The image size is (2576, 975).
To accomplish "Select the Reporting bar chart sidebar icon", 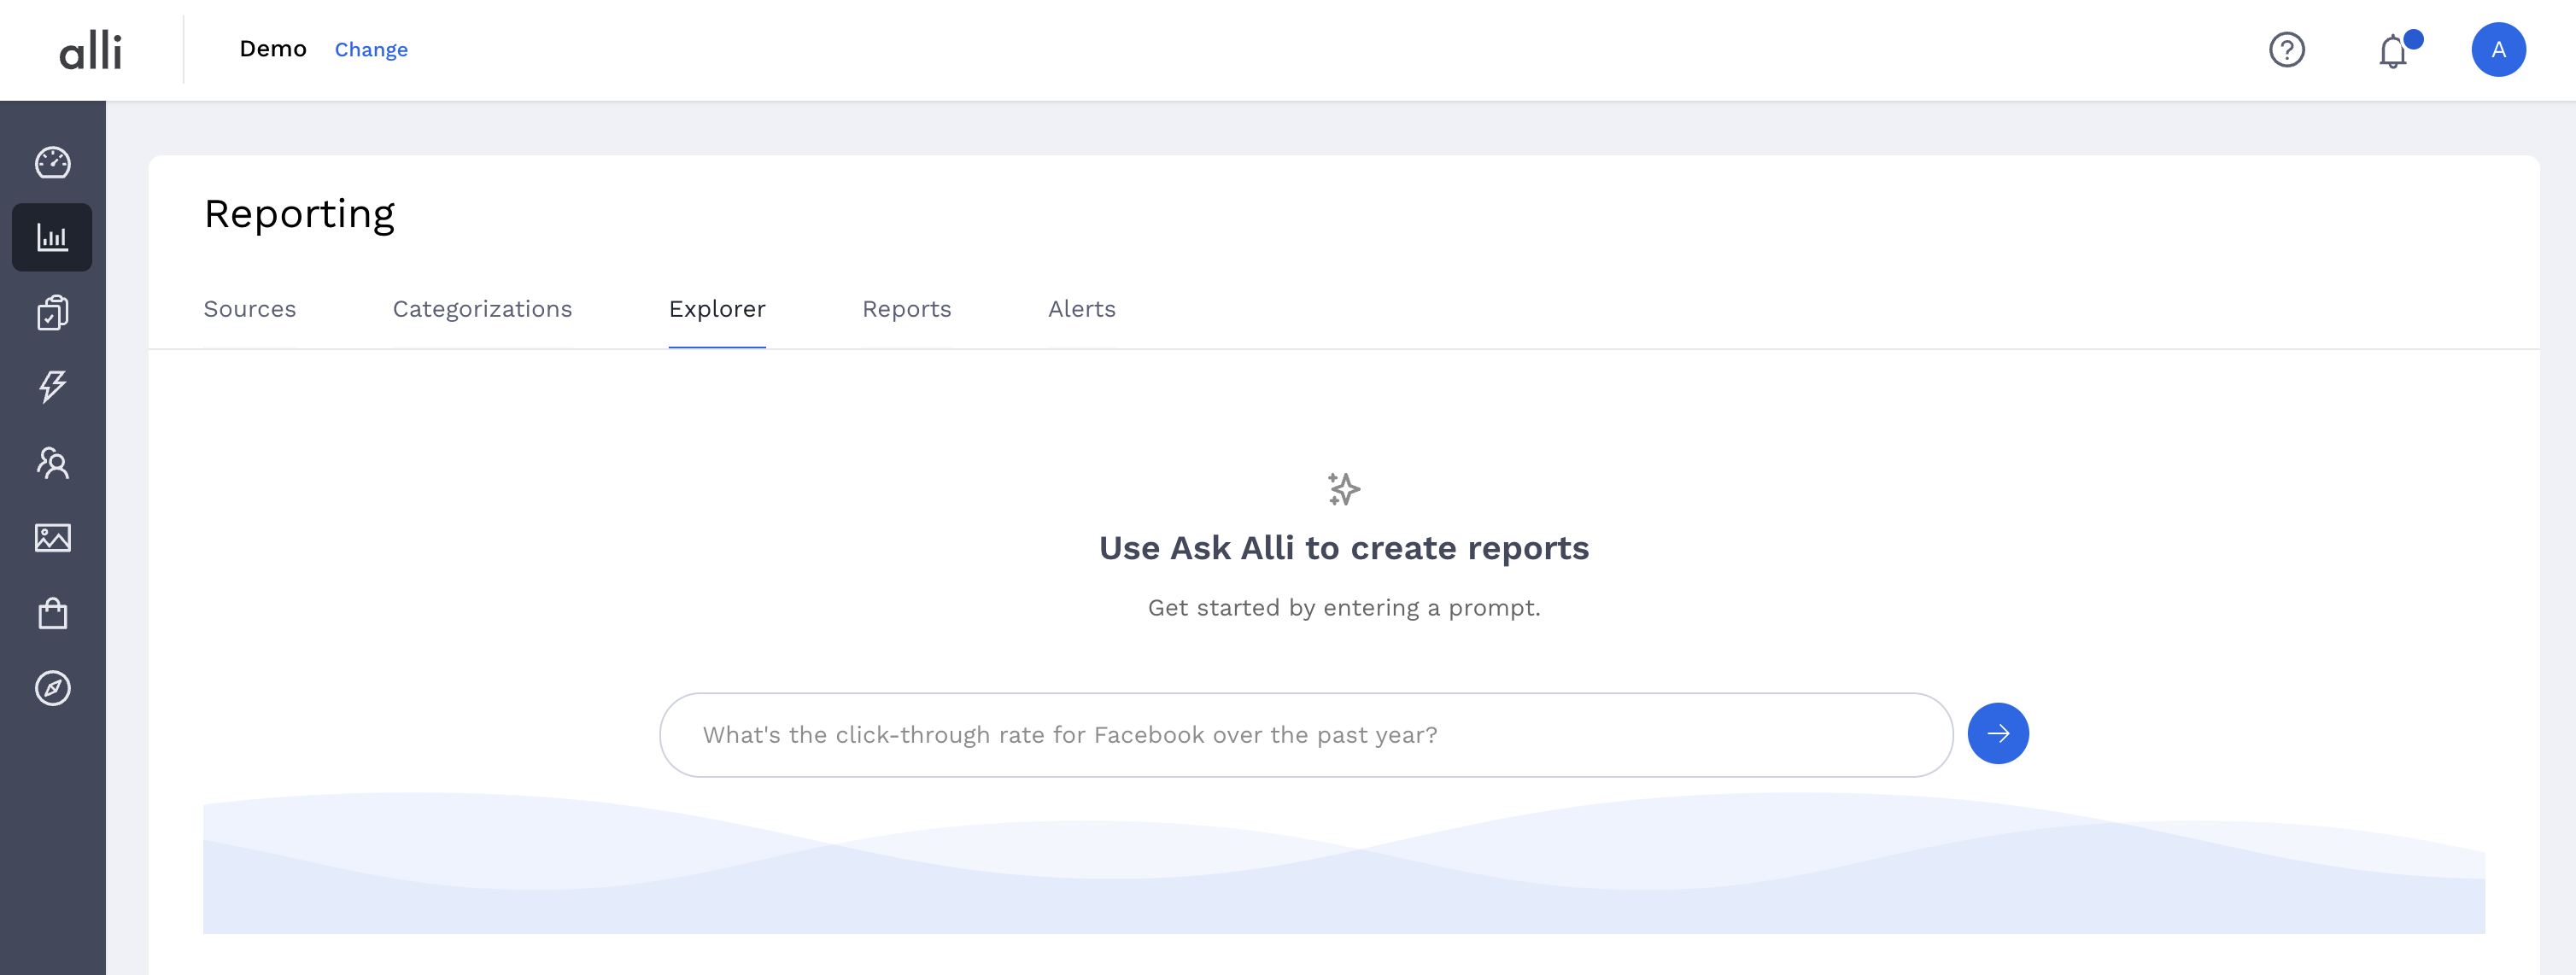I will coord(52,237).
